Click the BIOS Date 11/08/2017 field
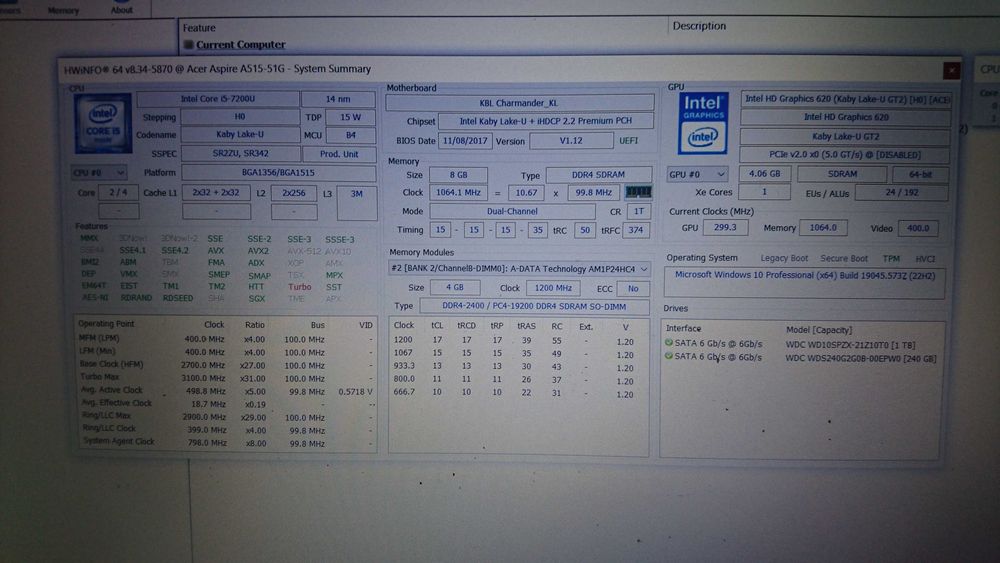Screen dimensions: 1000x563 465,141
